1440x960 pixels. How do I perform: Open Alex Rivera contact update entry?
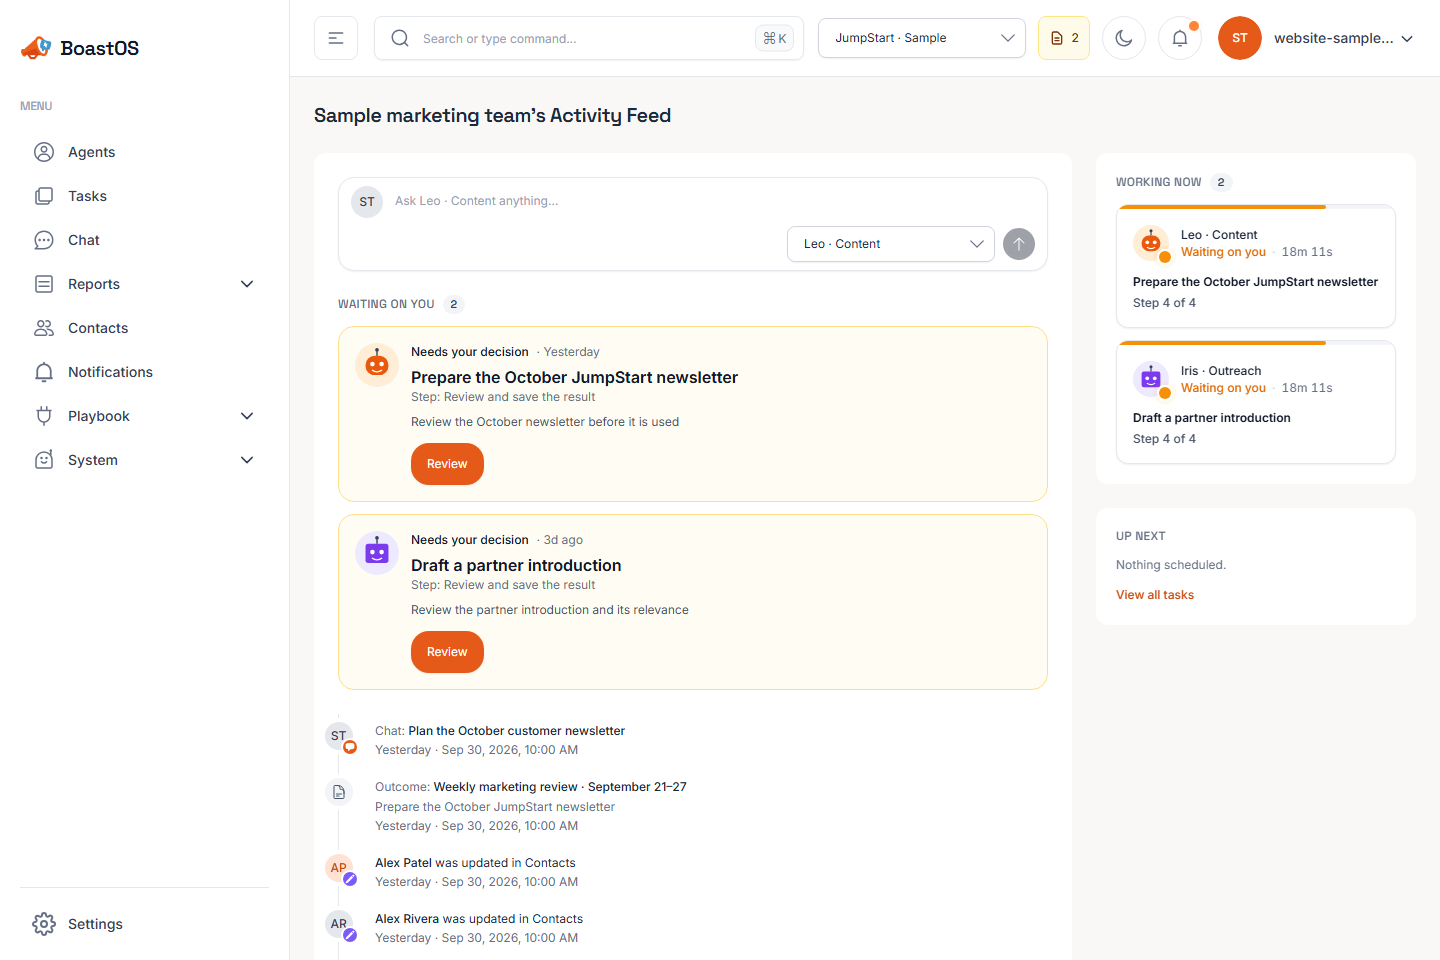coord(479,919)
